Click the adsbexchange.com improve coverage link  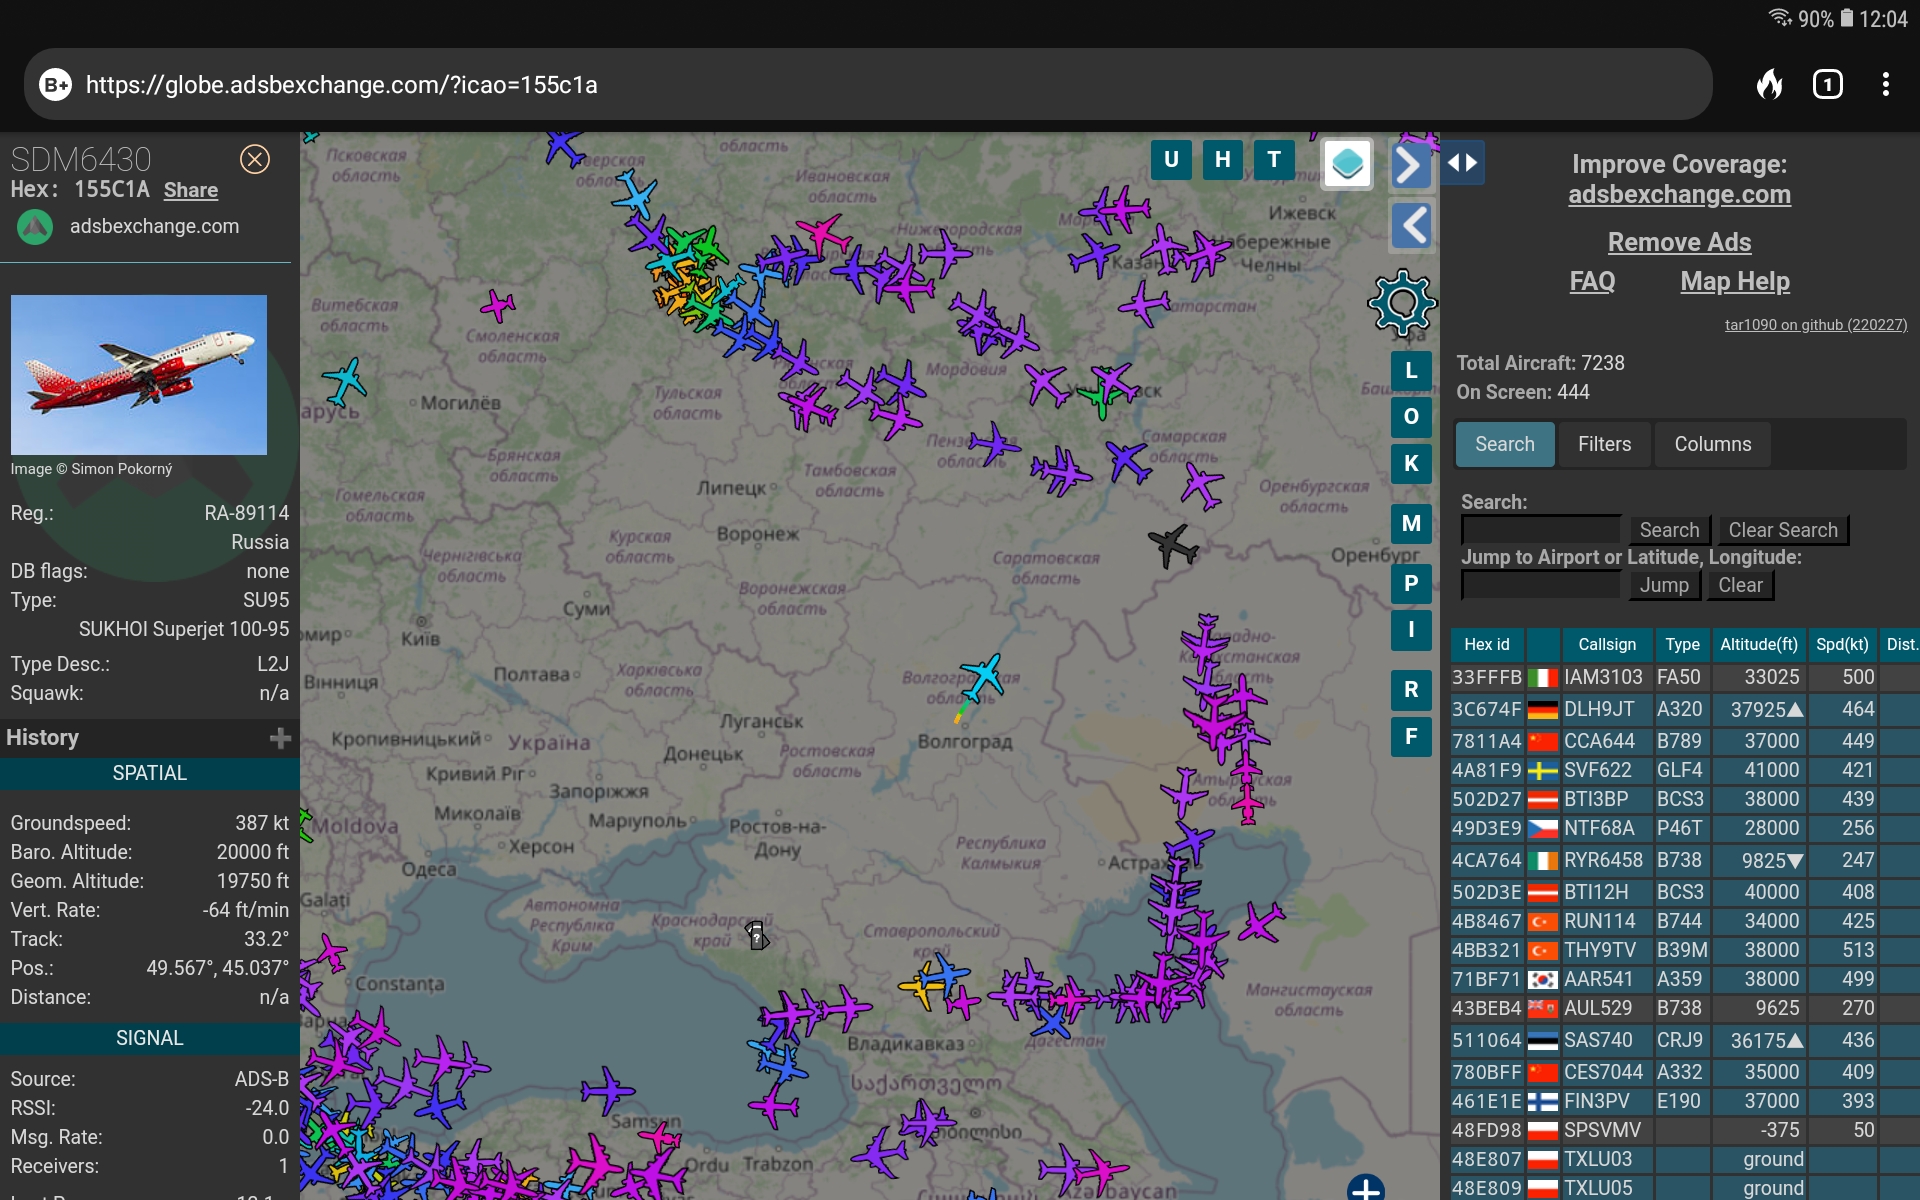tap(1678, 194)
